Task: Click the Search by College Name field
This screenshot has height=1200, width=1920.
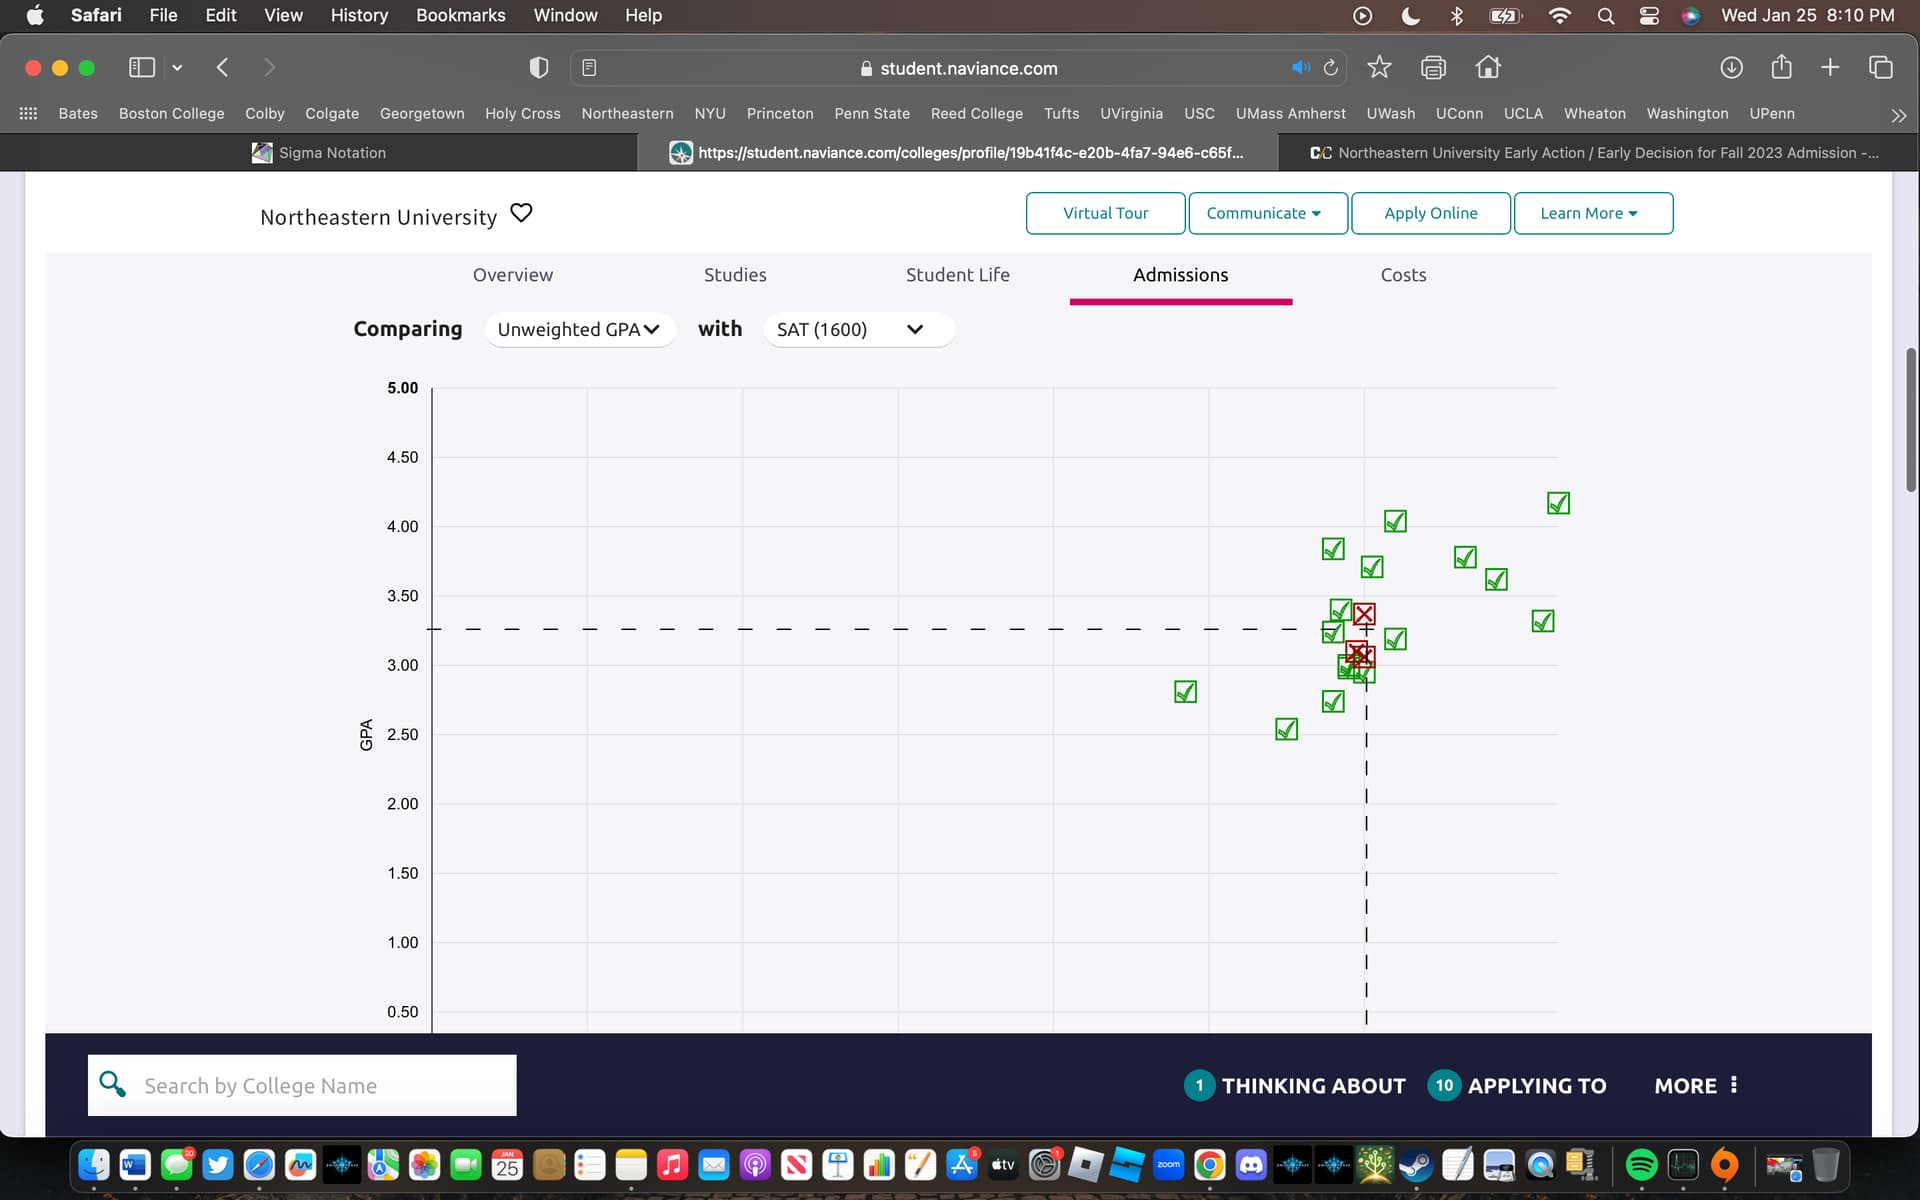Action: pos(302,1085)
